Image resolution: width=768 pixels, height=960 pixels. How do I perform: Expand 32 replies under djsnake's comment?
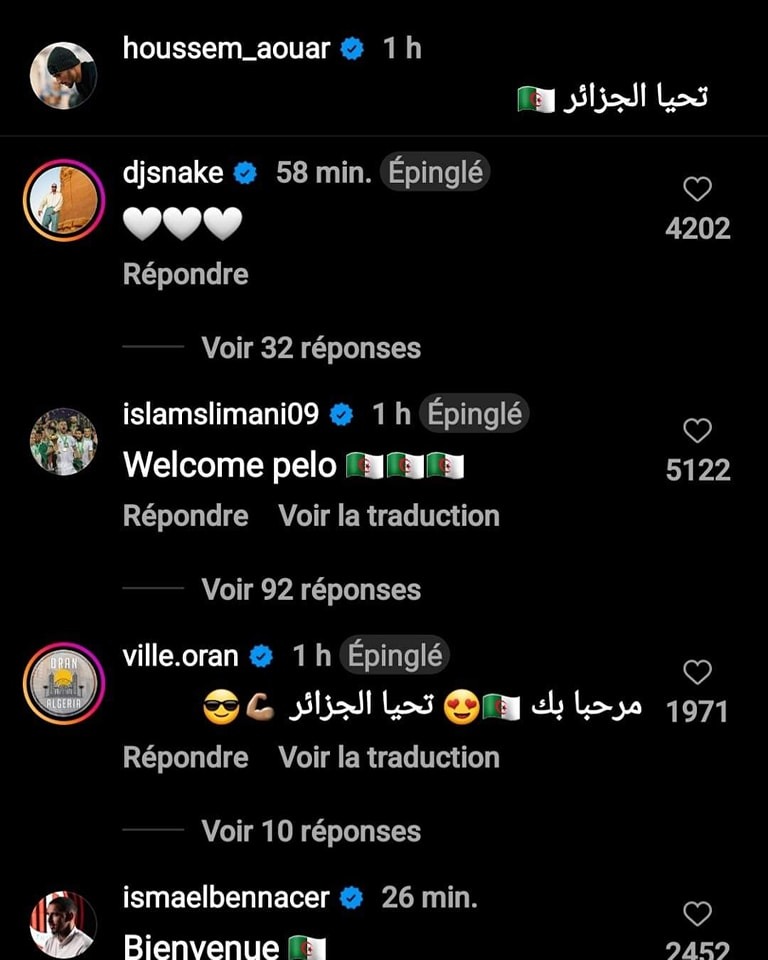[x=311, y=348]
